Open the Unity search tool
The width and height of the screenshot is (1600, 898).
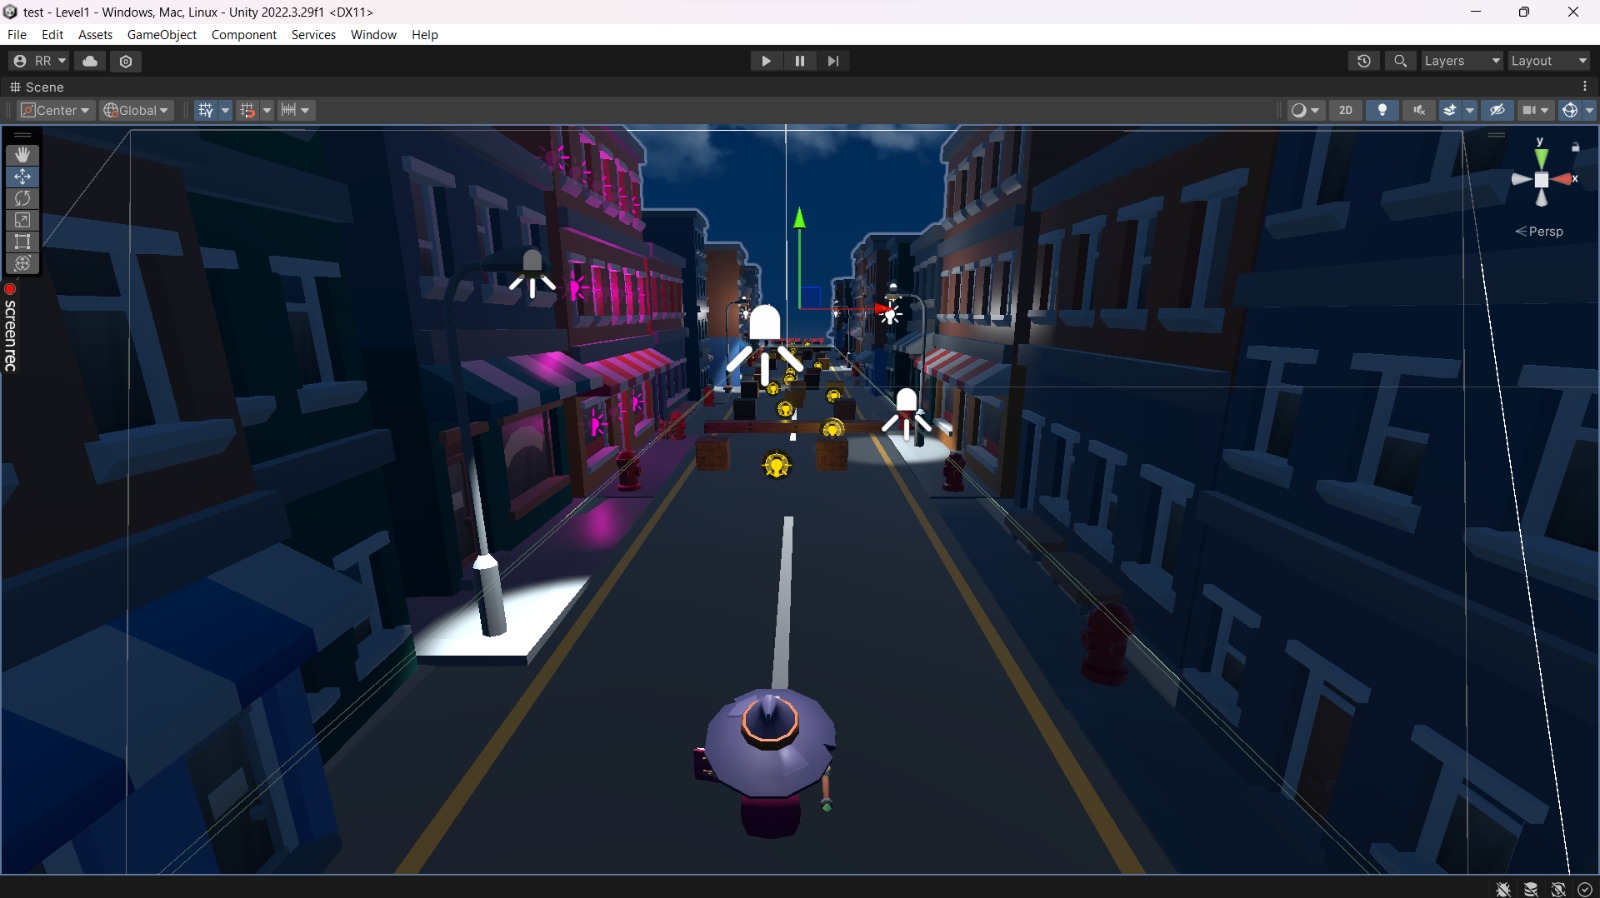tap(1400, 61)
